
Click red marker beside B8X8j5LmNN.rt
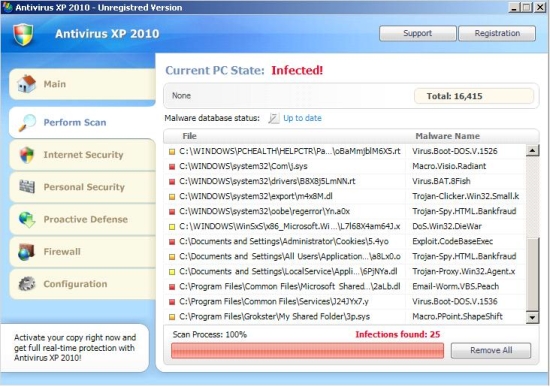tap(172, 182)
